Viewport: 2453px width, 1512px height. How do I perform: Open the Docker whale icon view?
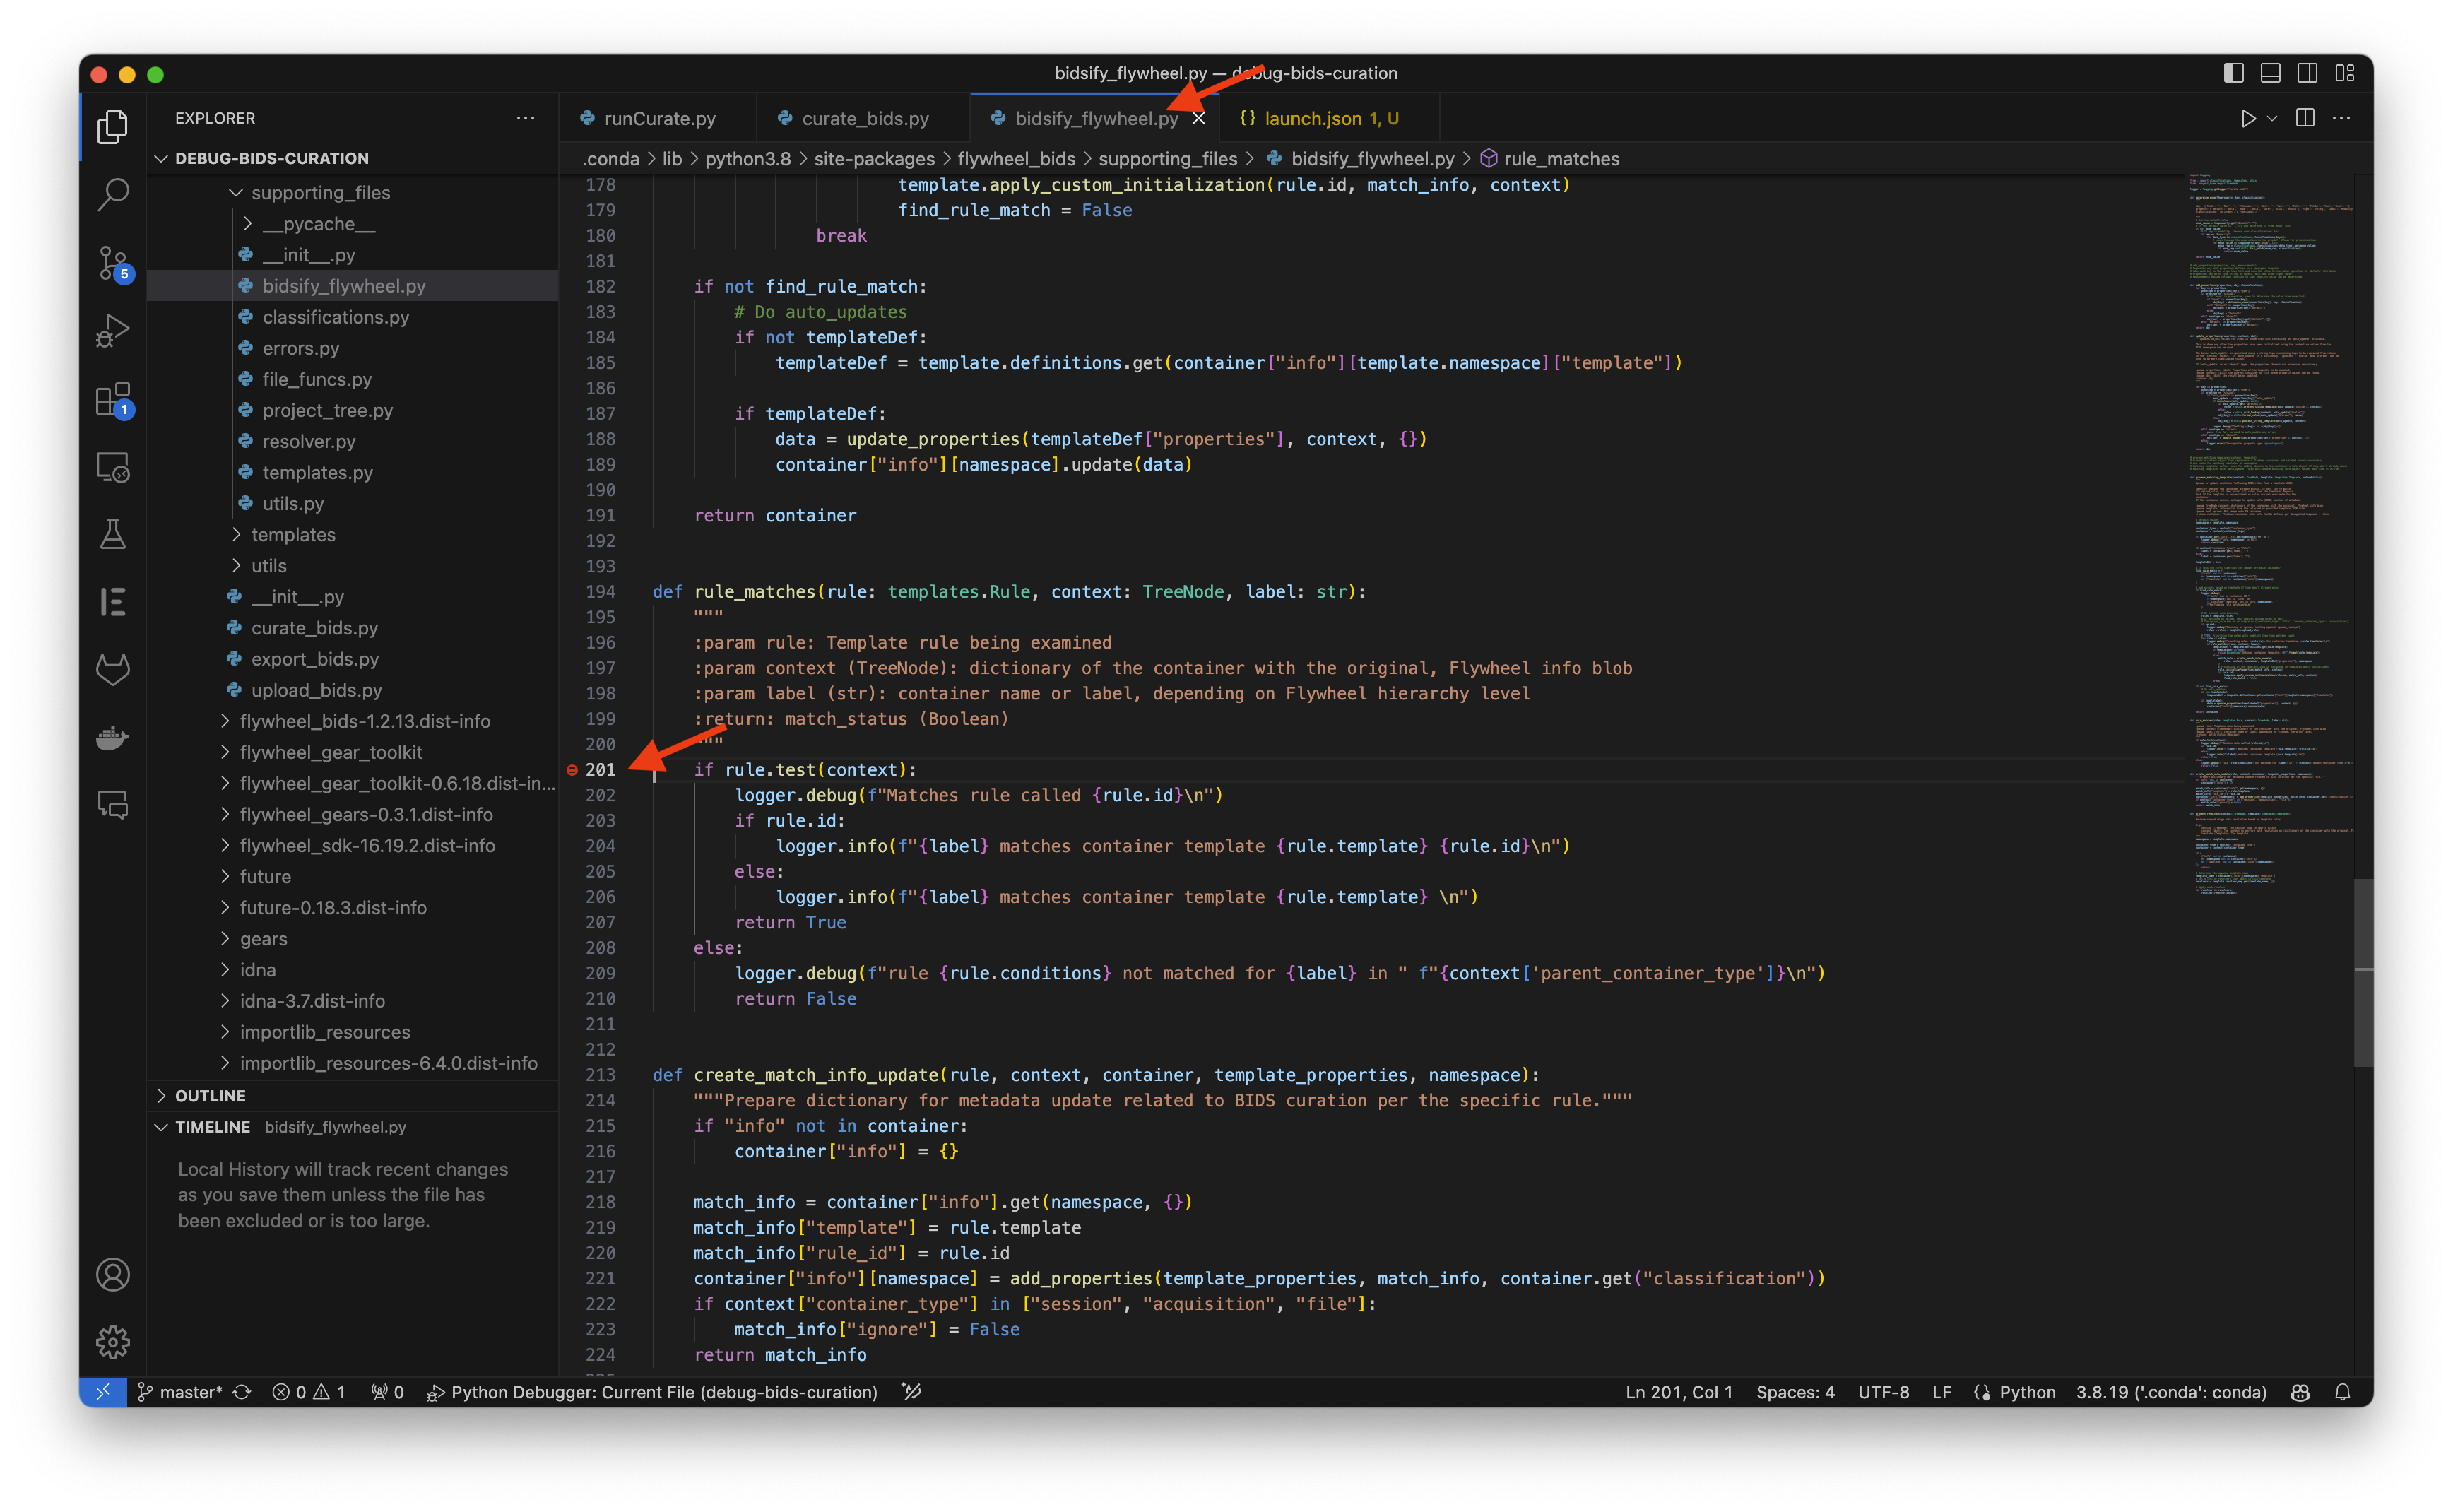[x=113, y=738]
